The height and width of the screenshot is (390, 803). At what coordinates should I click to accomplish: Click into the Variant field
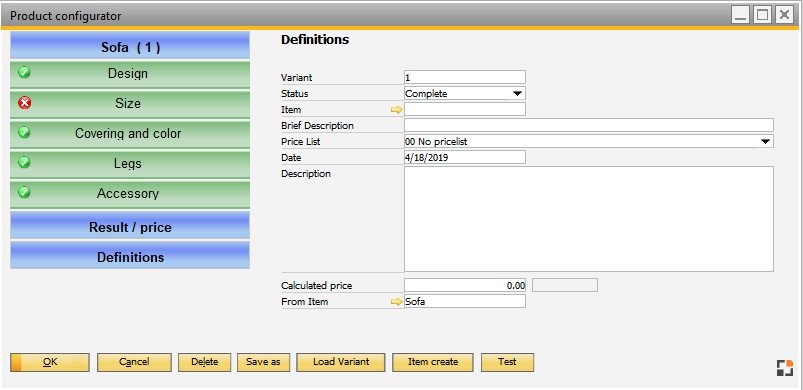(x=465, y=77)
